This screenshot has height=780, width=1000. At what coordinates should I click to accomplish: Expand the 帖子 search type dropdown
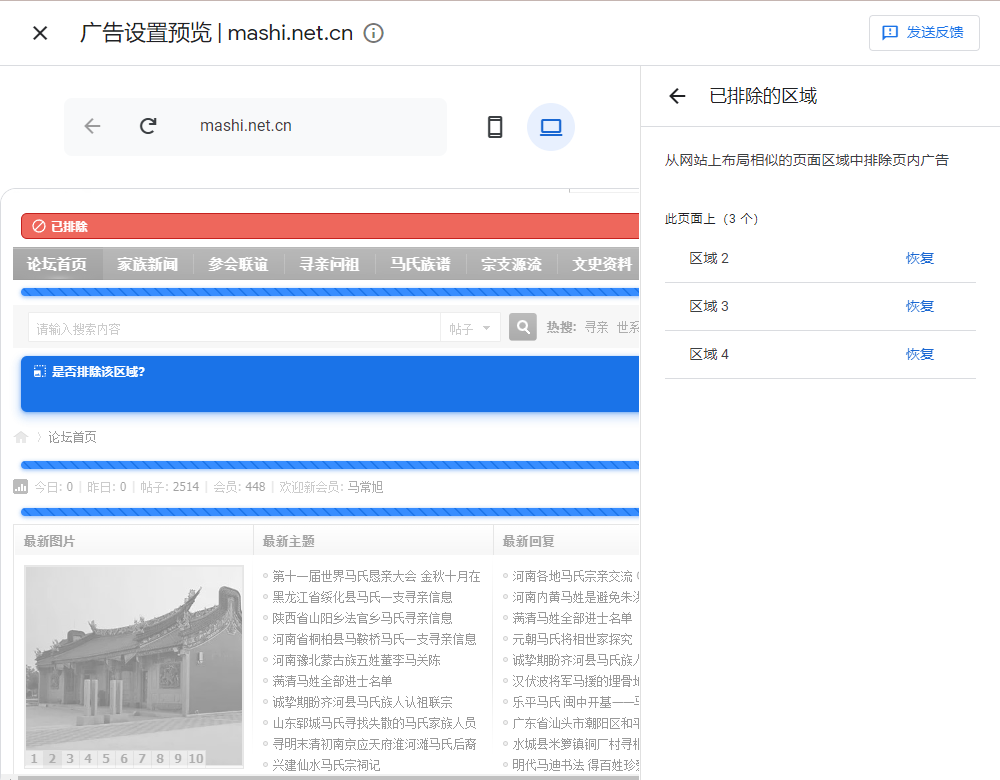pyautogui.click(x=470, y=328)
